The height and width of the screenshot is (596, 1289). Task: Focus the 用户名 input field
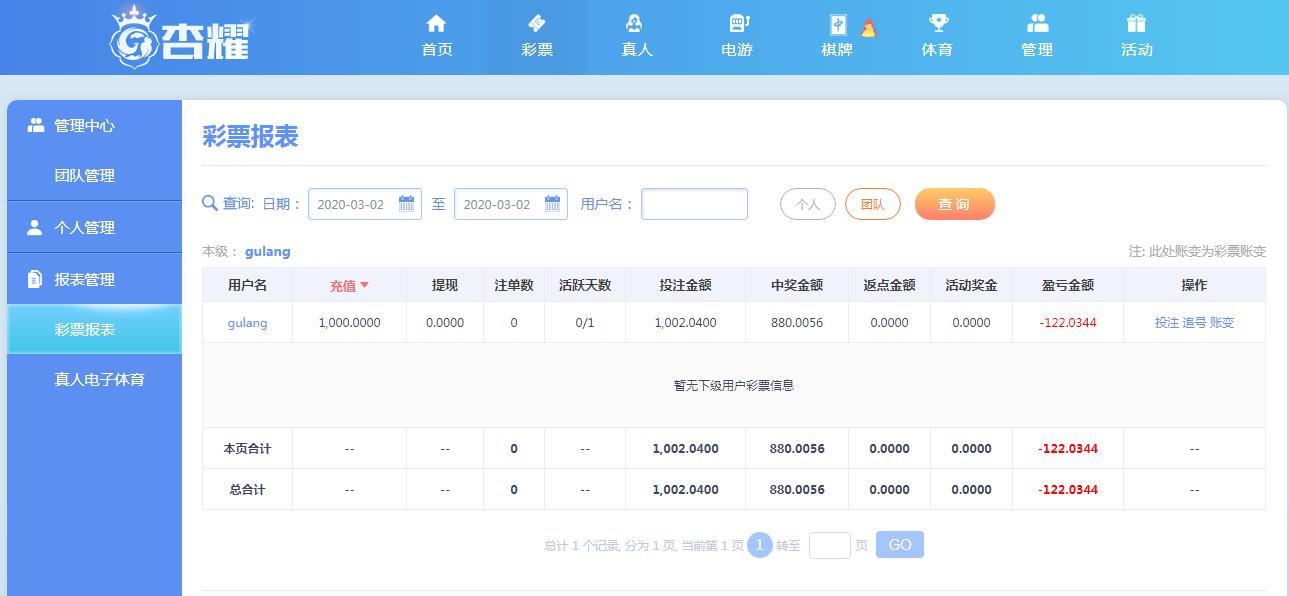694,204
